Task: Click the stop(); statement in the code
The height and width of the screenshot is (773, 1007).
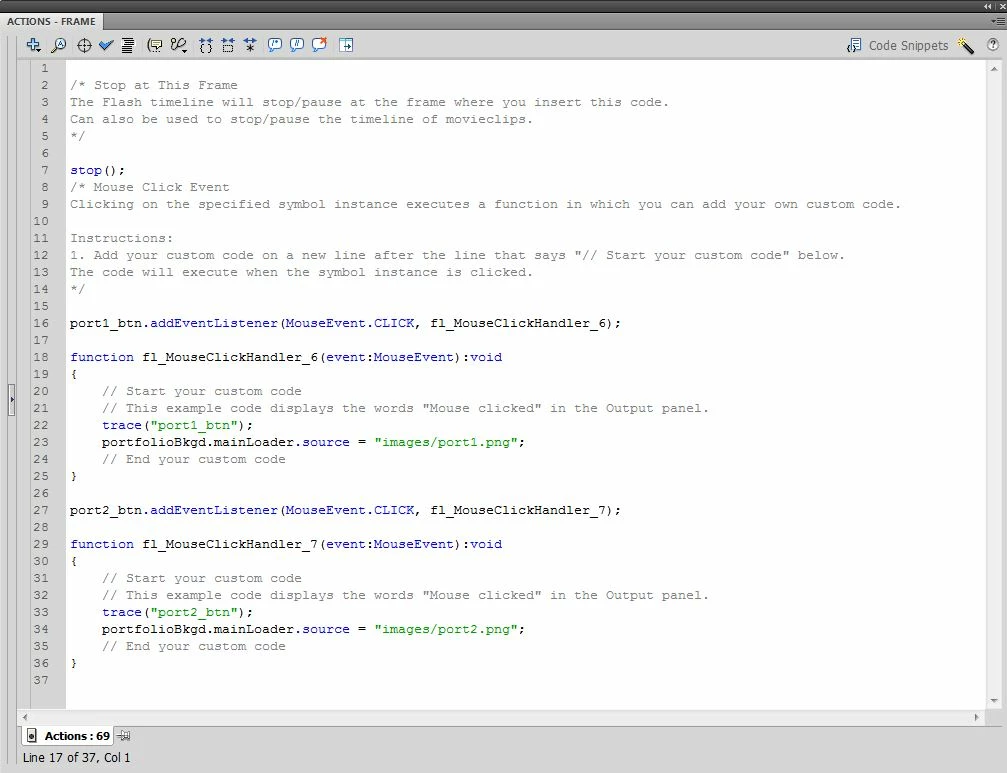Action: 97,170
